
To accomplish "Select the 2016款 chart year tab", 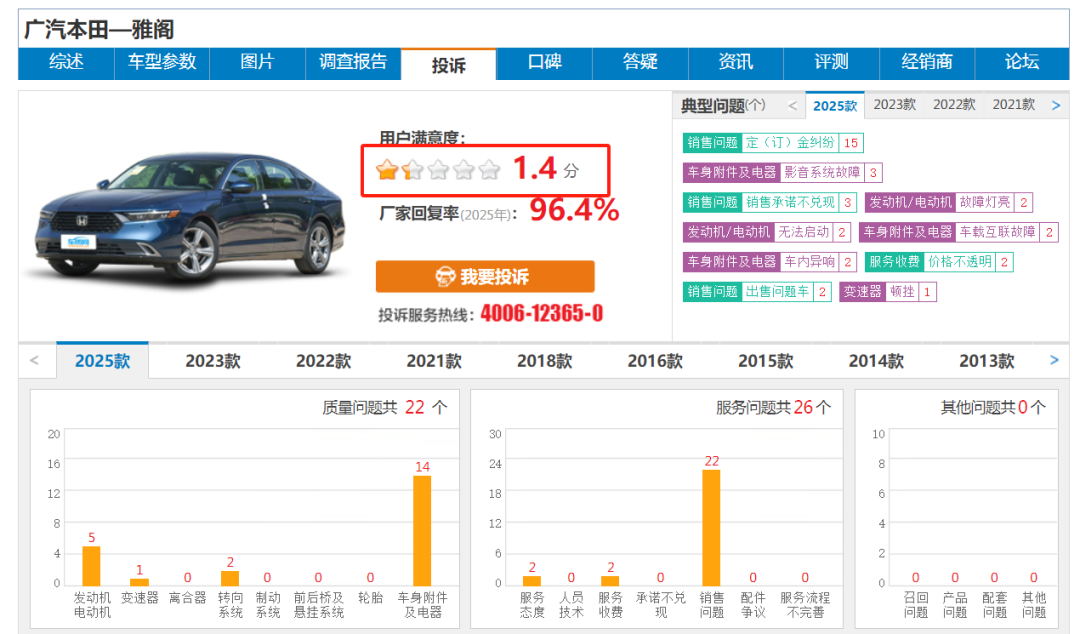I will tap(655, 361).
